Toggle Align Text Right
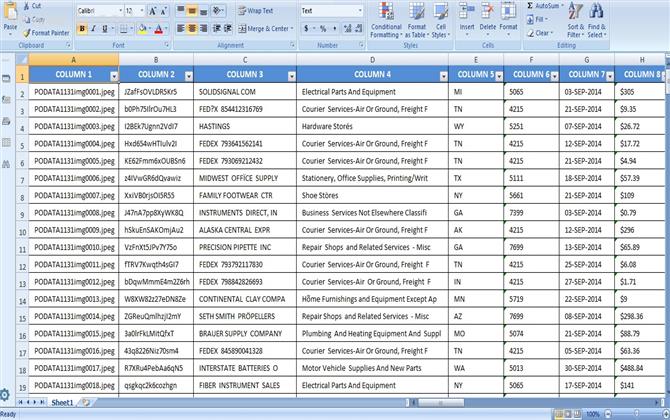 tap(203, 29)
